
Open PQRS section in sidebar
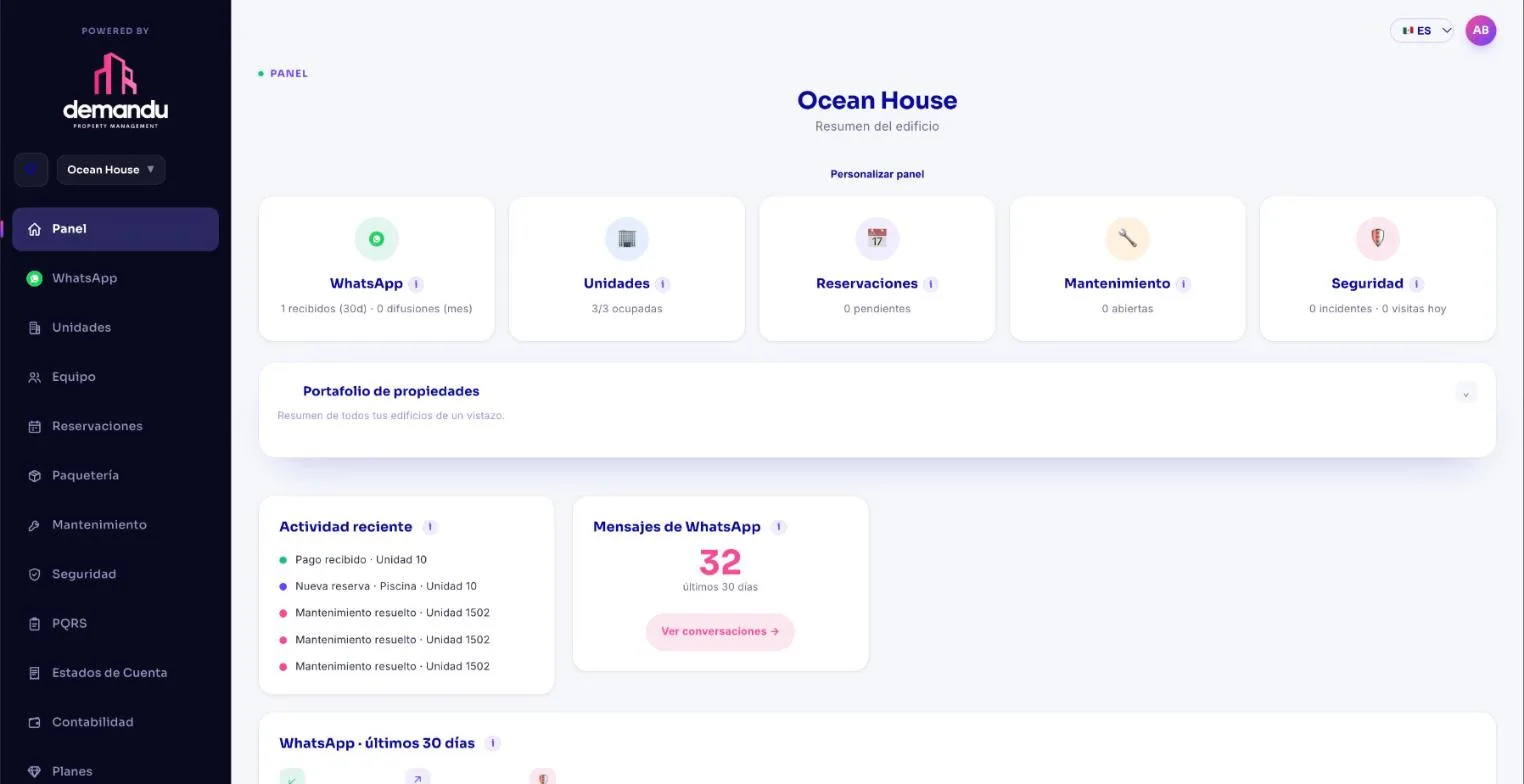tap(115, 624)
